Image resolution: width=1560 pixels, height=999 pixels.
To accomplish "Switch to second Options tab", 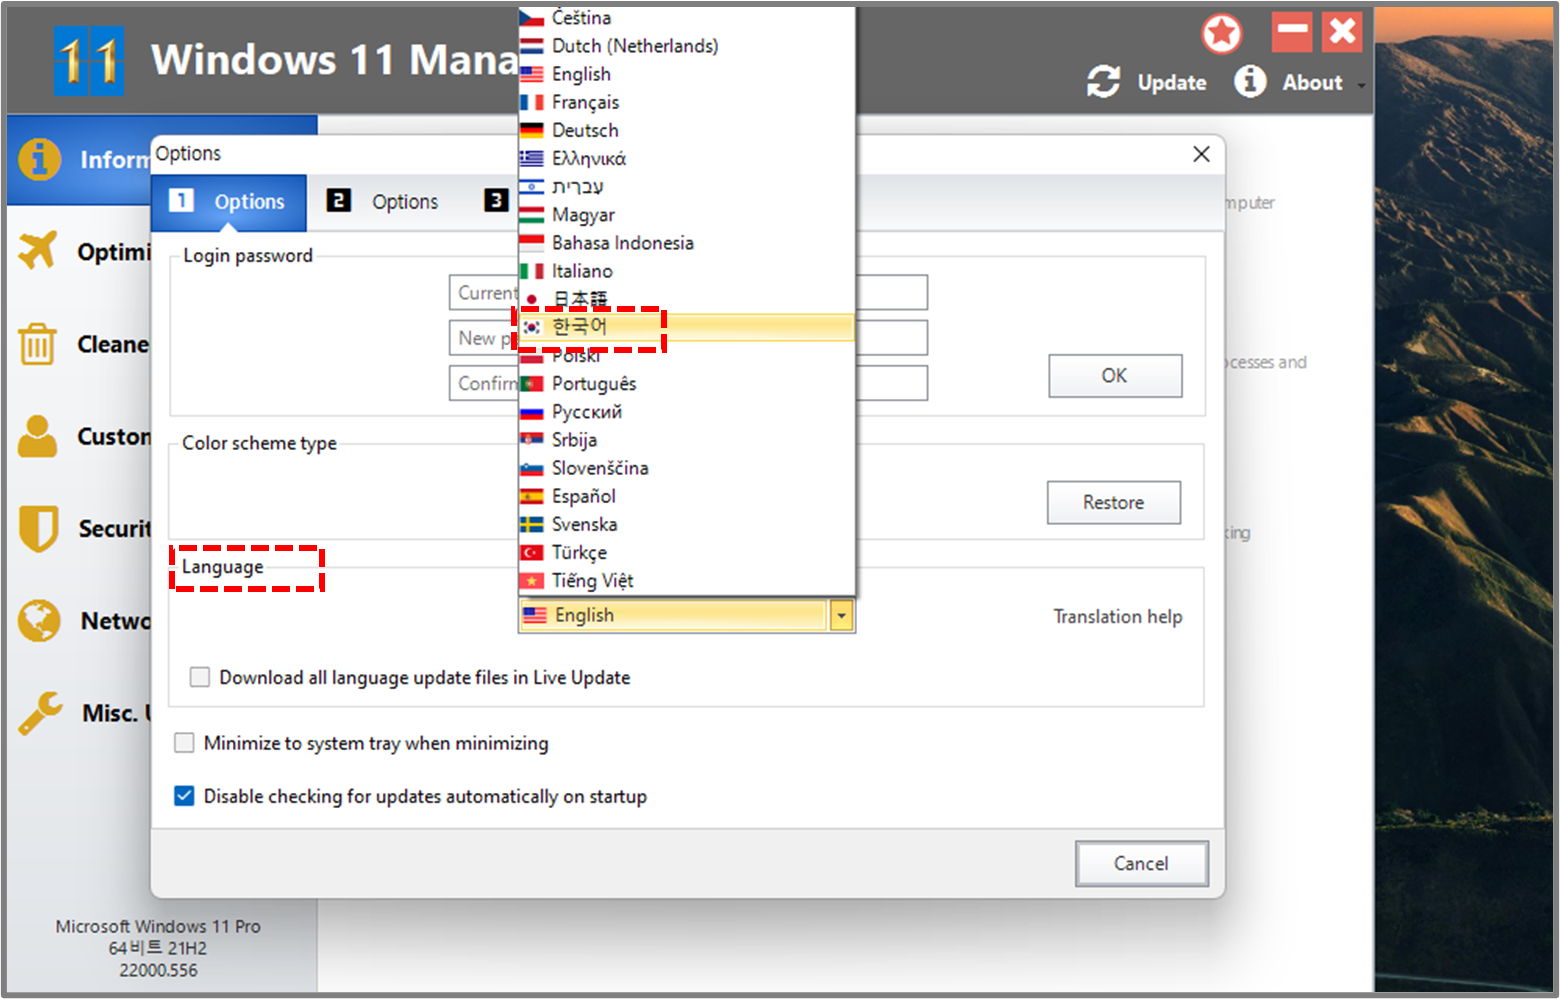I will (x=384, y=202).
